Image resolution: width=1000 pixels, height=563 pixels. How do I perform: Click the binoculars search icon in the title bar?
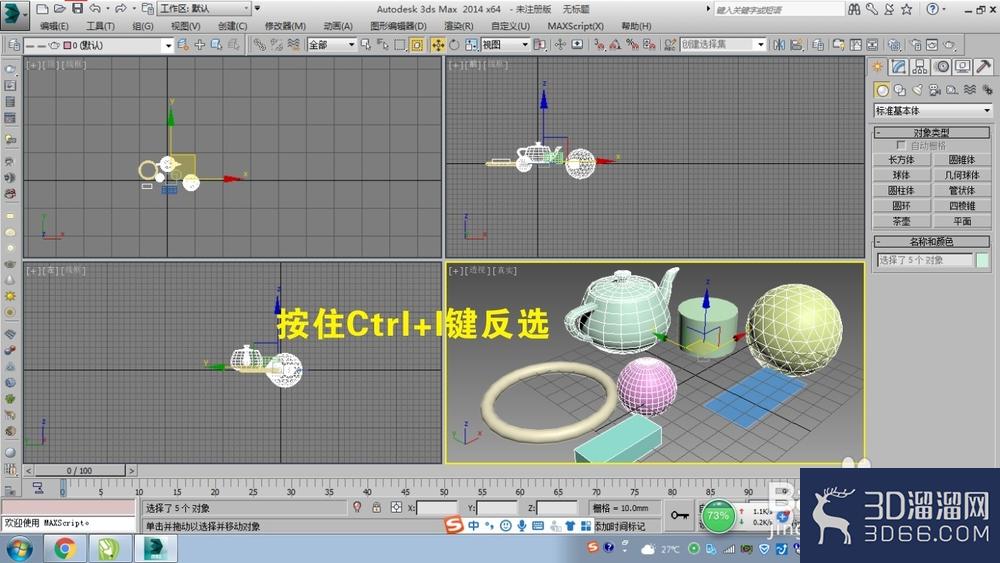tap(855, 9)
